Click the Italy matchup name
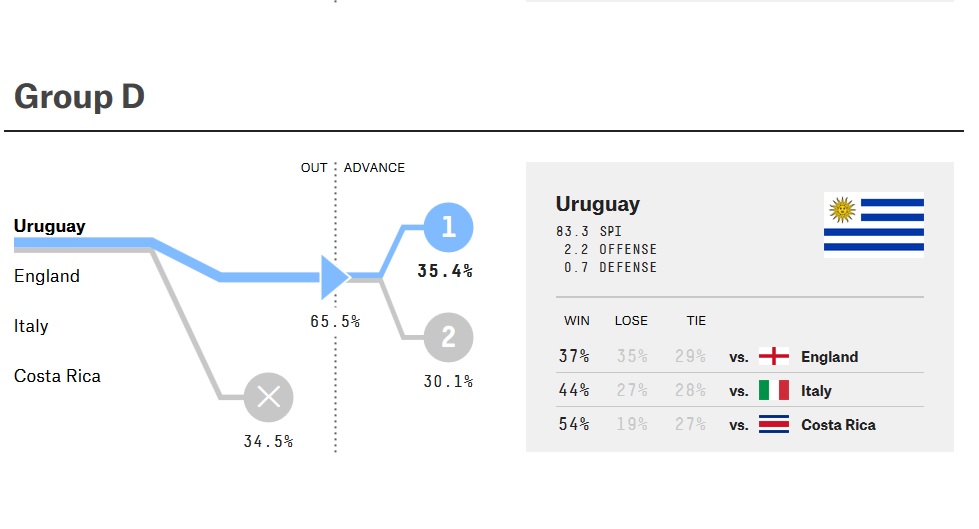Screen dimensions: 979x529 816,391
